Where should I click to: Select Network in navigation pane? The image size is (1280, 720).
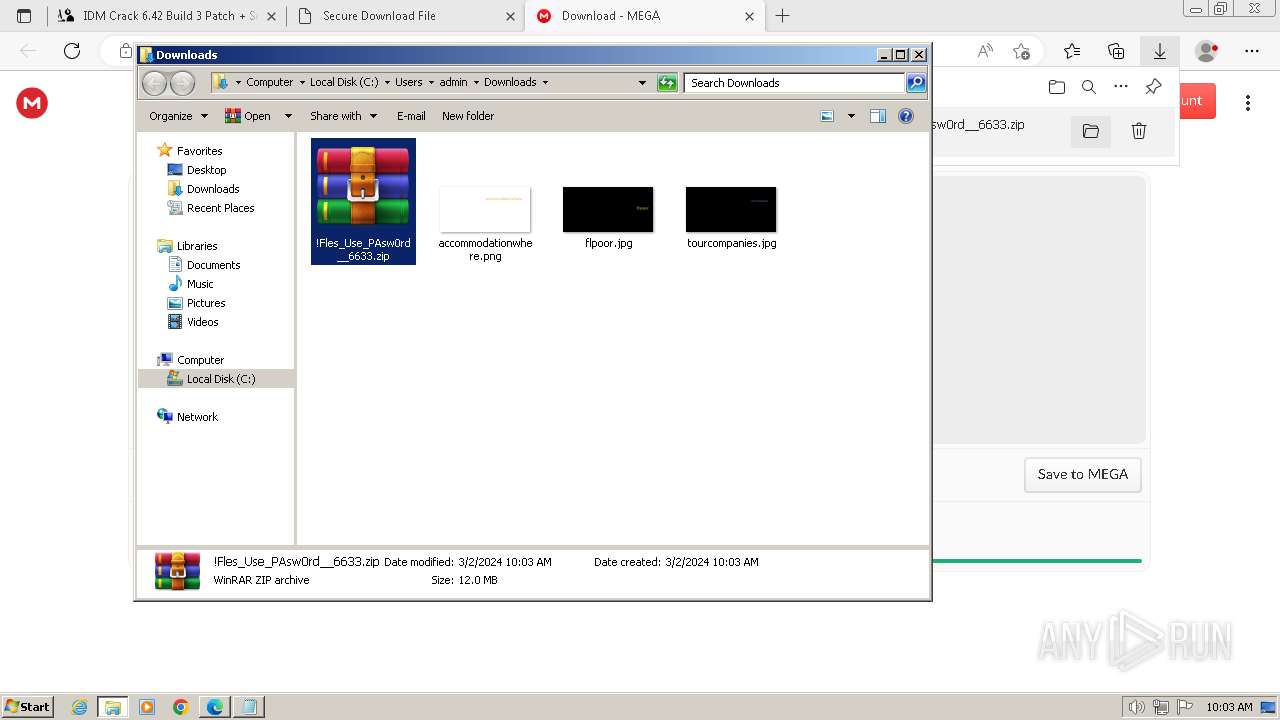[197, 417]
